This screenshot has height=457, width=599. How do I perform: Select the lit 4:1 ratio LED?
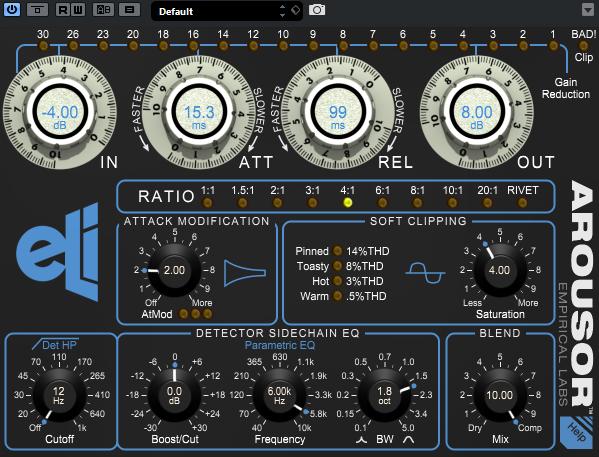tap(347, 203)
